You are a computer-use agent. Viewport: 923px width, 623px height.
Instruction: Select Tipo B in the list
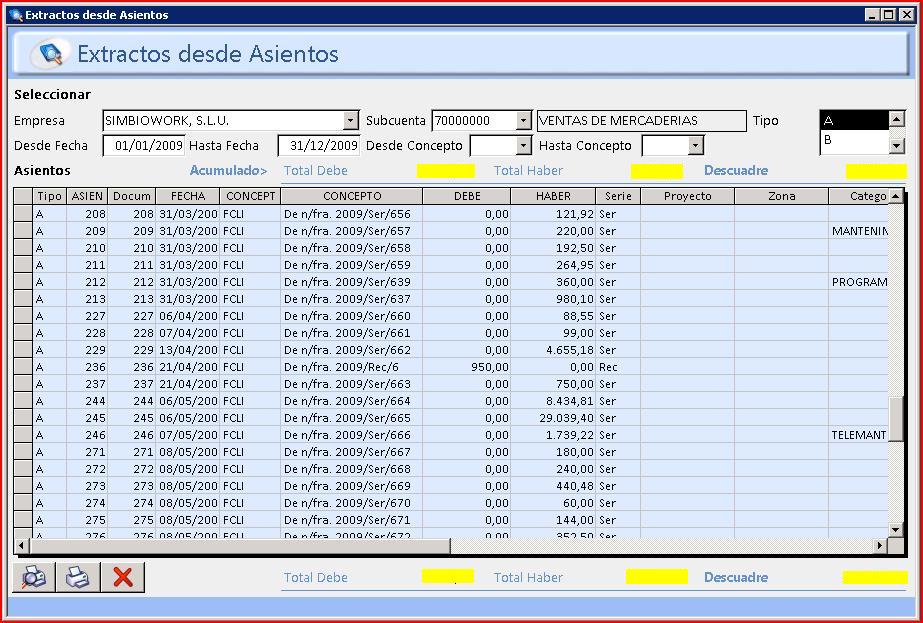click(x=854, y=140)
